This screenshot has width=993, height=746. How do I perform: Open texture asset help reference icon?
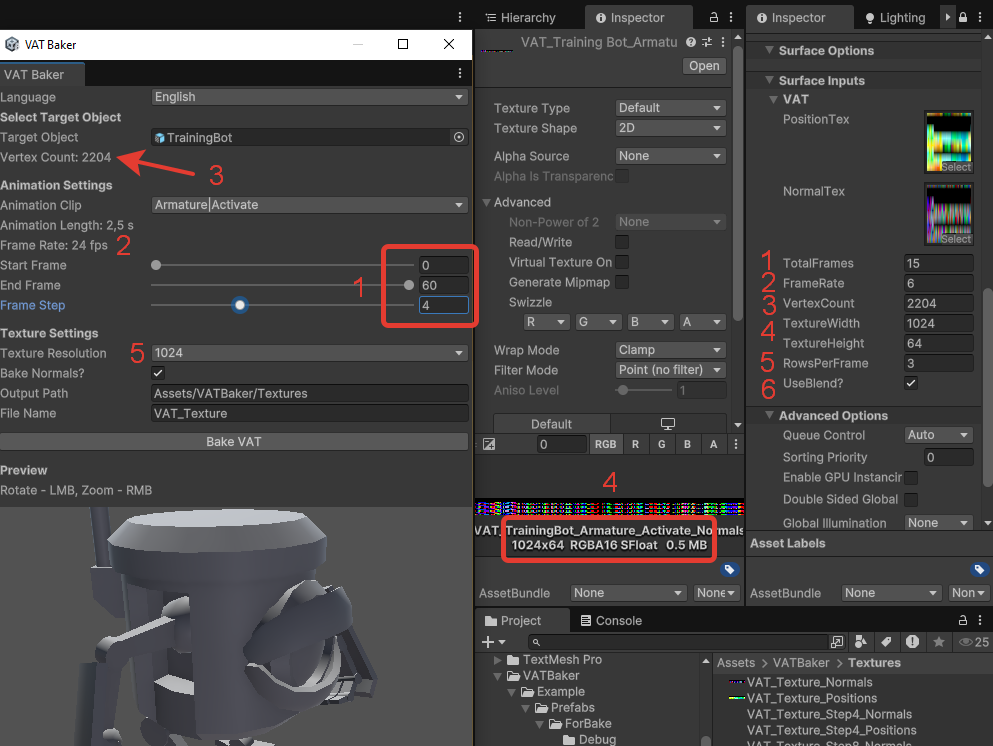coord(691,42)
